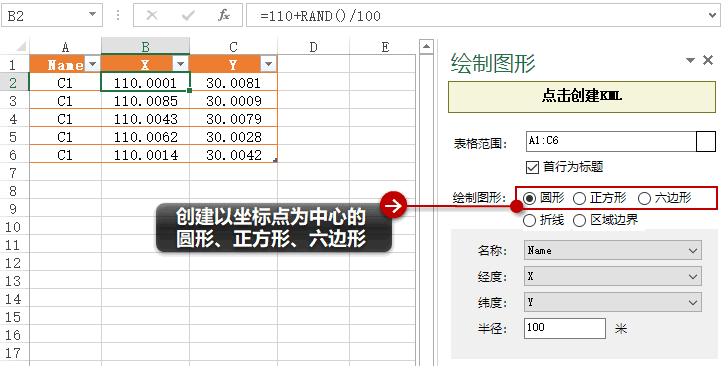Open the task pane options arrow

point(690,60)
